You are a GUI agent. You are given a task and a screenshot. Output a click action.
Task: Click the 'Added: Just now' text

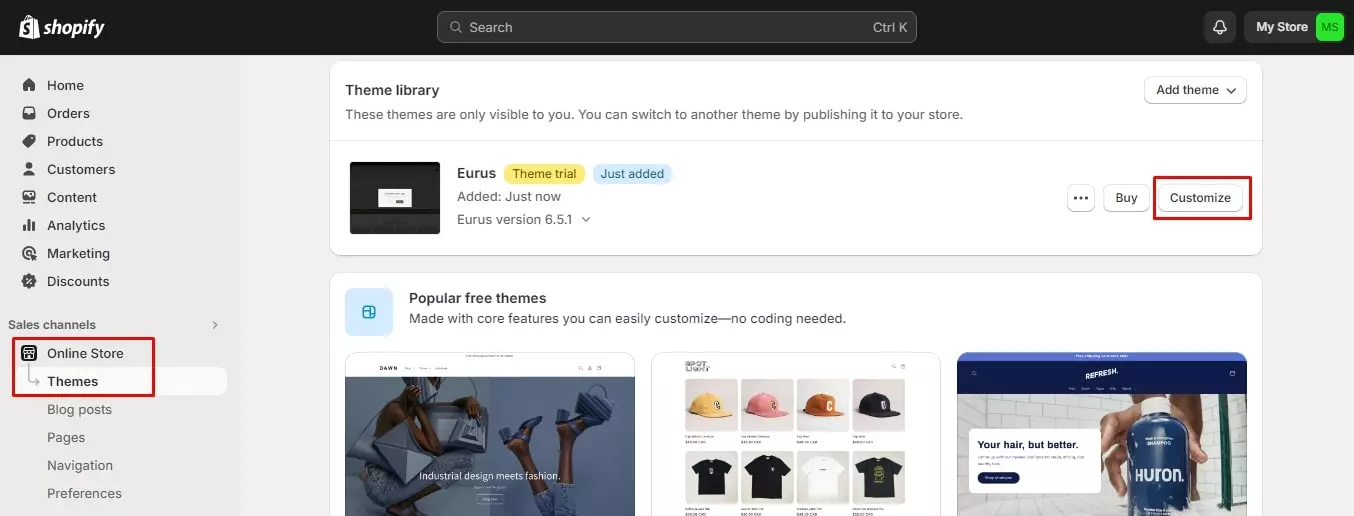[509, 196]
